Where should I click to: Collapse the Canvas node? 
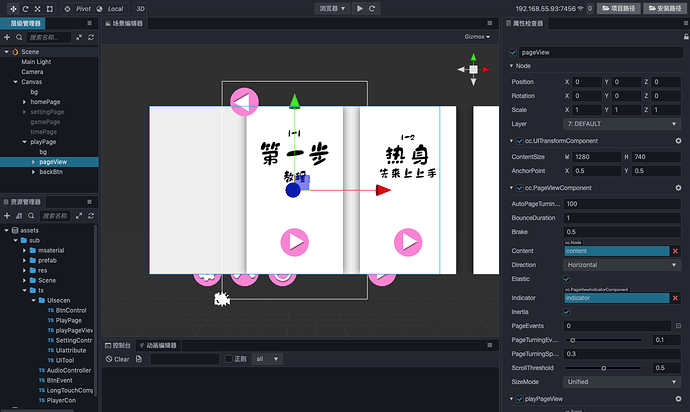(15, 82)
